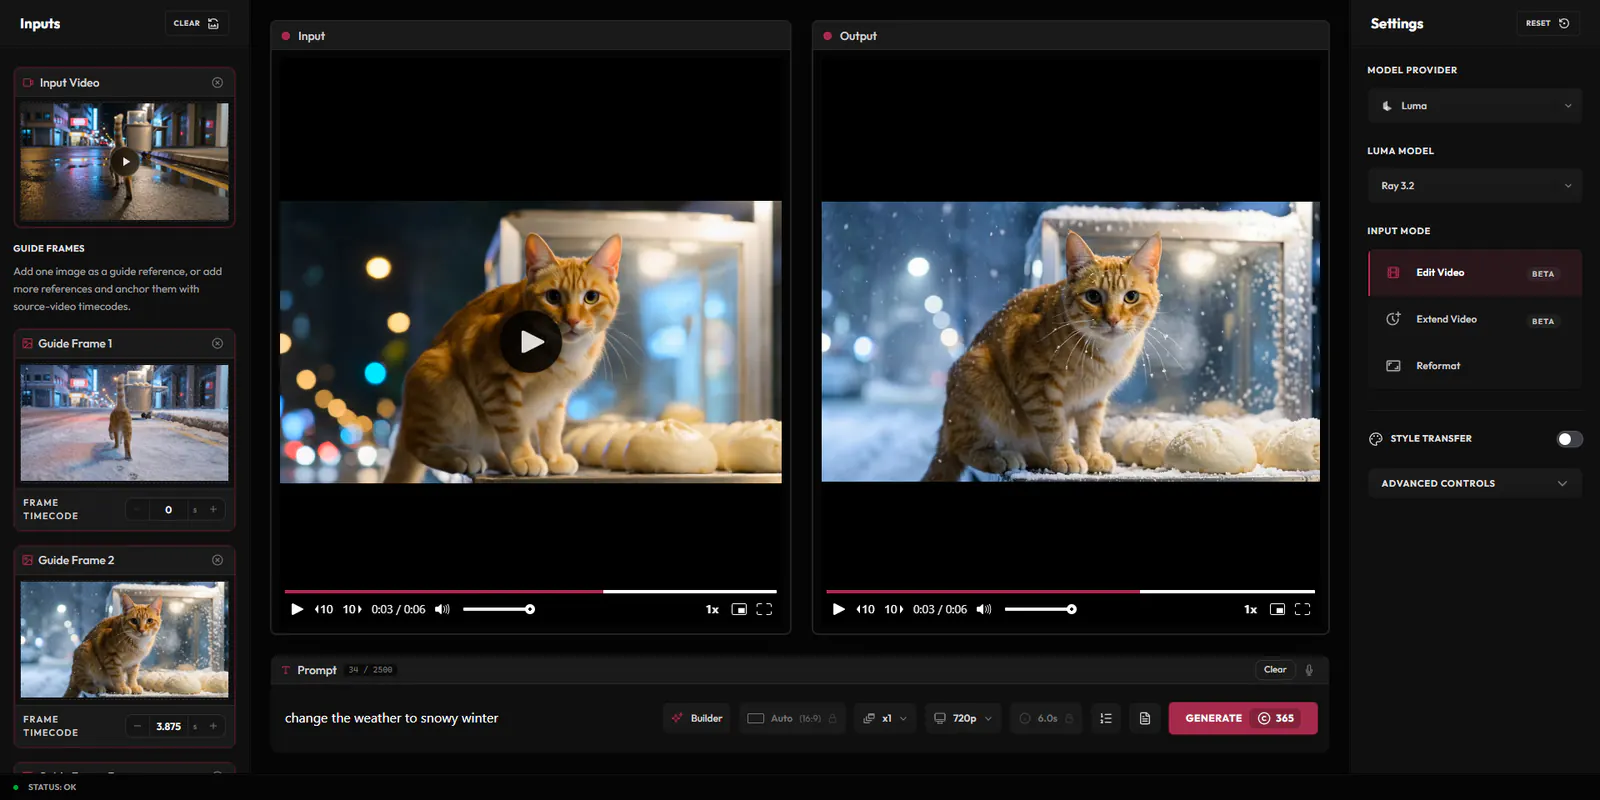This screenshot has width=1600, height=800.
Task: Select the Guide Frame 2 thumbnail image
Action: tap(125, 639)
